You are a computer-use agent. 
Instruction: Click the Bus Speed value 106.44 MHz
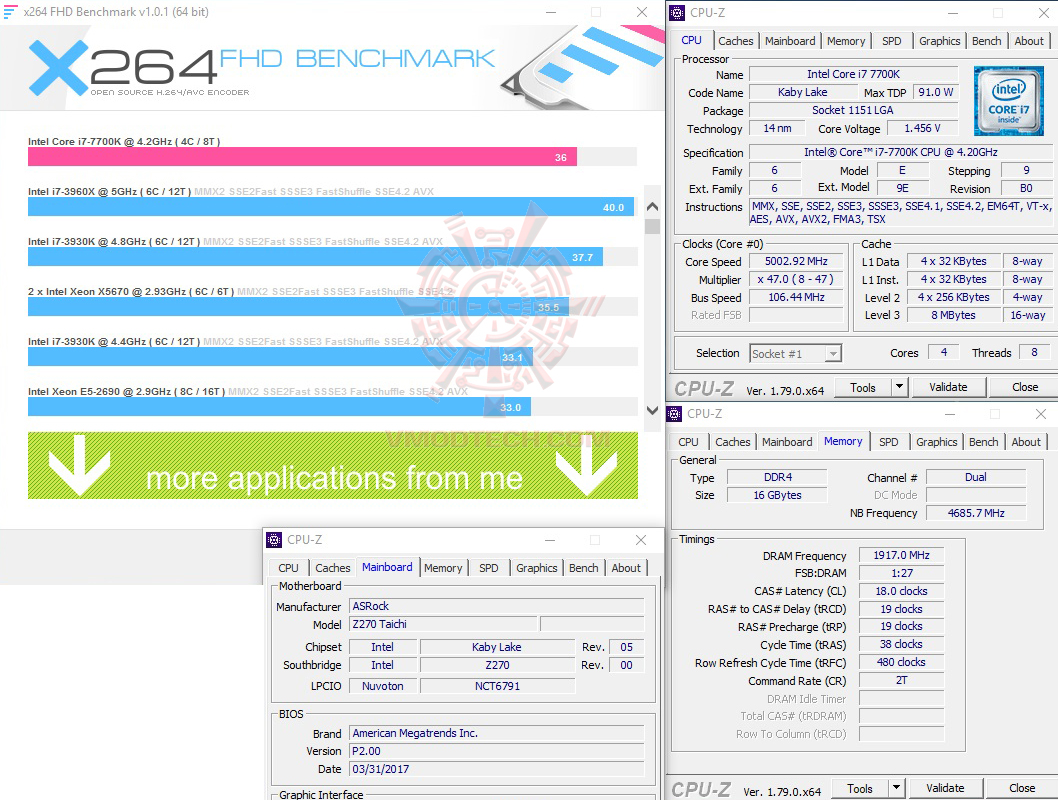[796, 297]
